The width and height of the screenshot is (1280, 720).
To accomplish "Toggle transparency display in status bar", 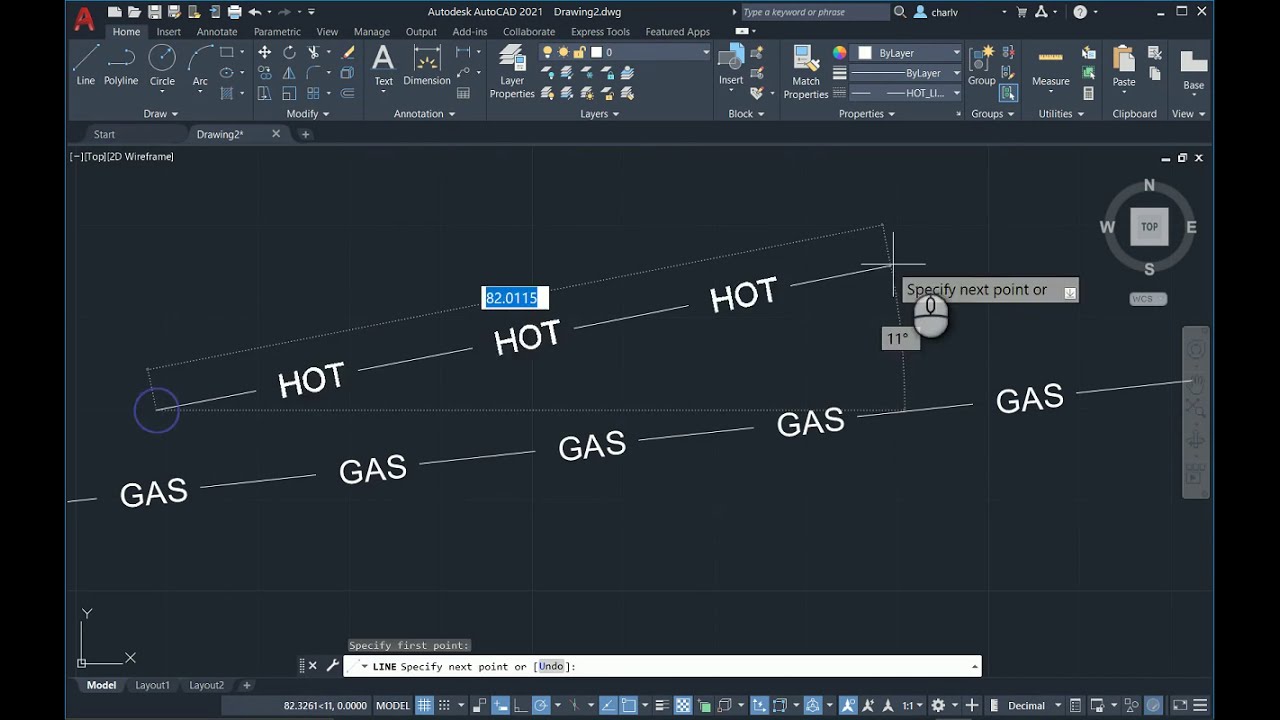I will pyautogui.click(x=683, y=705).
